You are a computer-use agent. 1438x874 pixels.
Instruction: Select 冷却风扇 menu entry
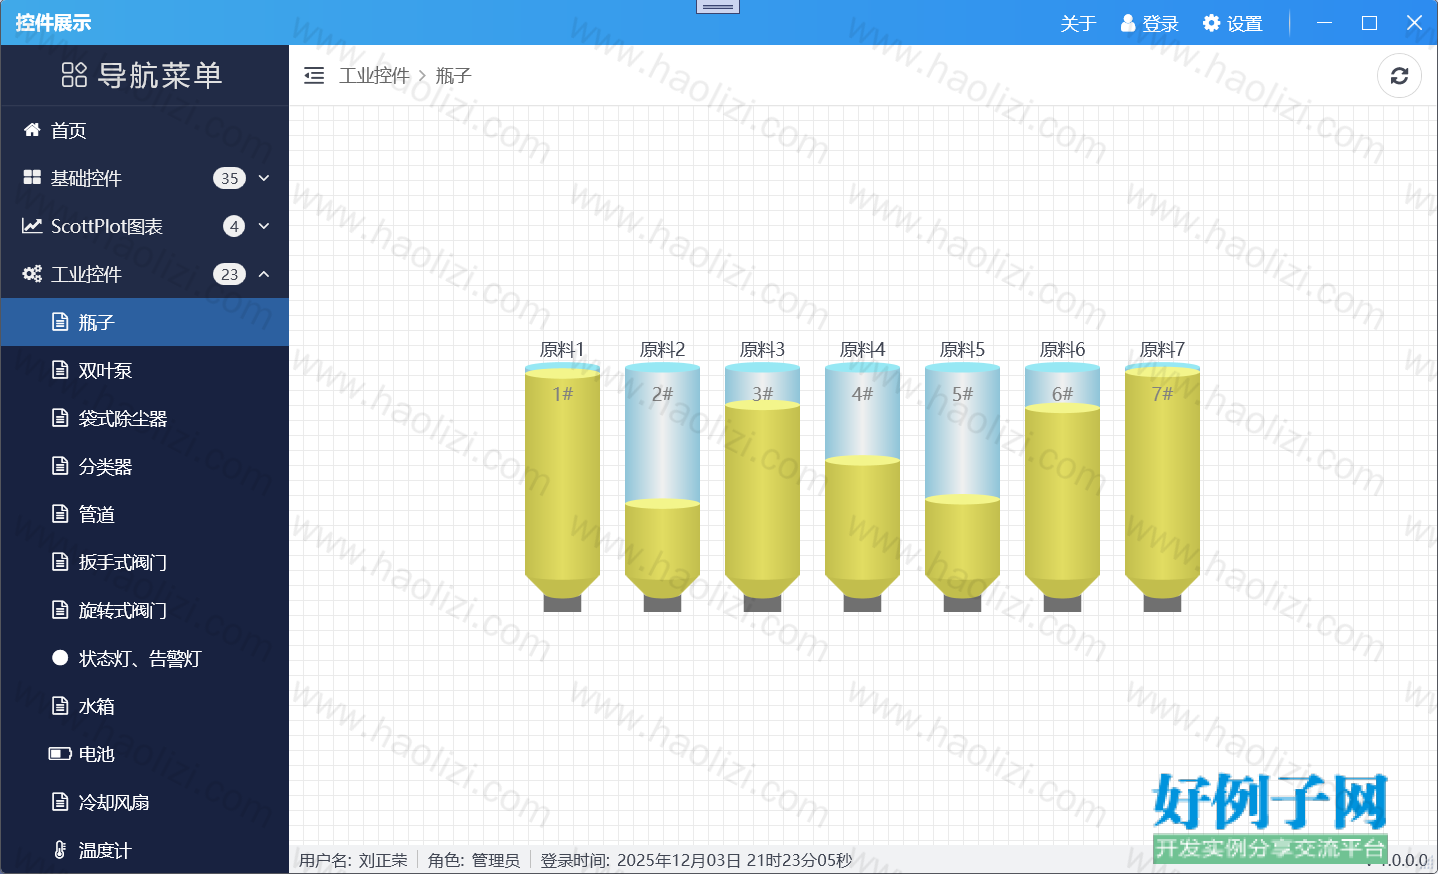click(x=145, y=802)
